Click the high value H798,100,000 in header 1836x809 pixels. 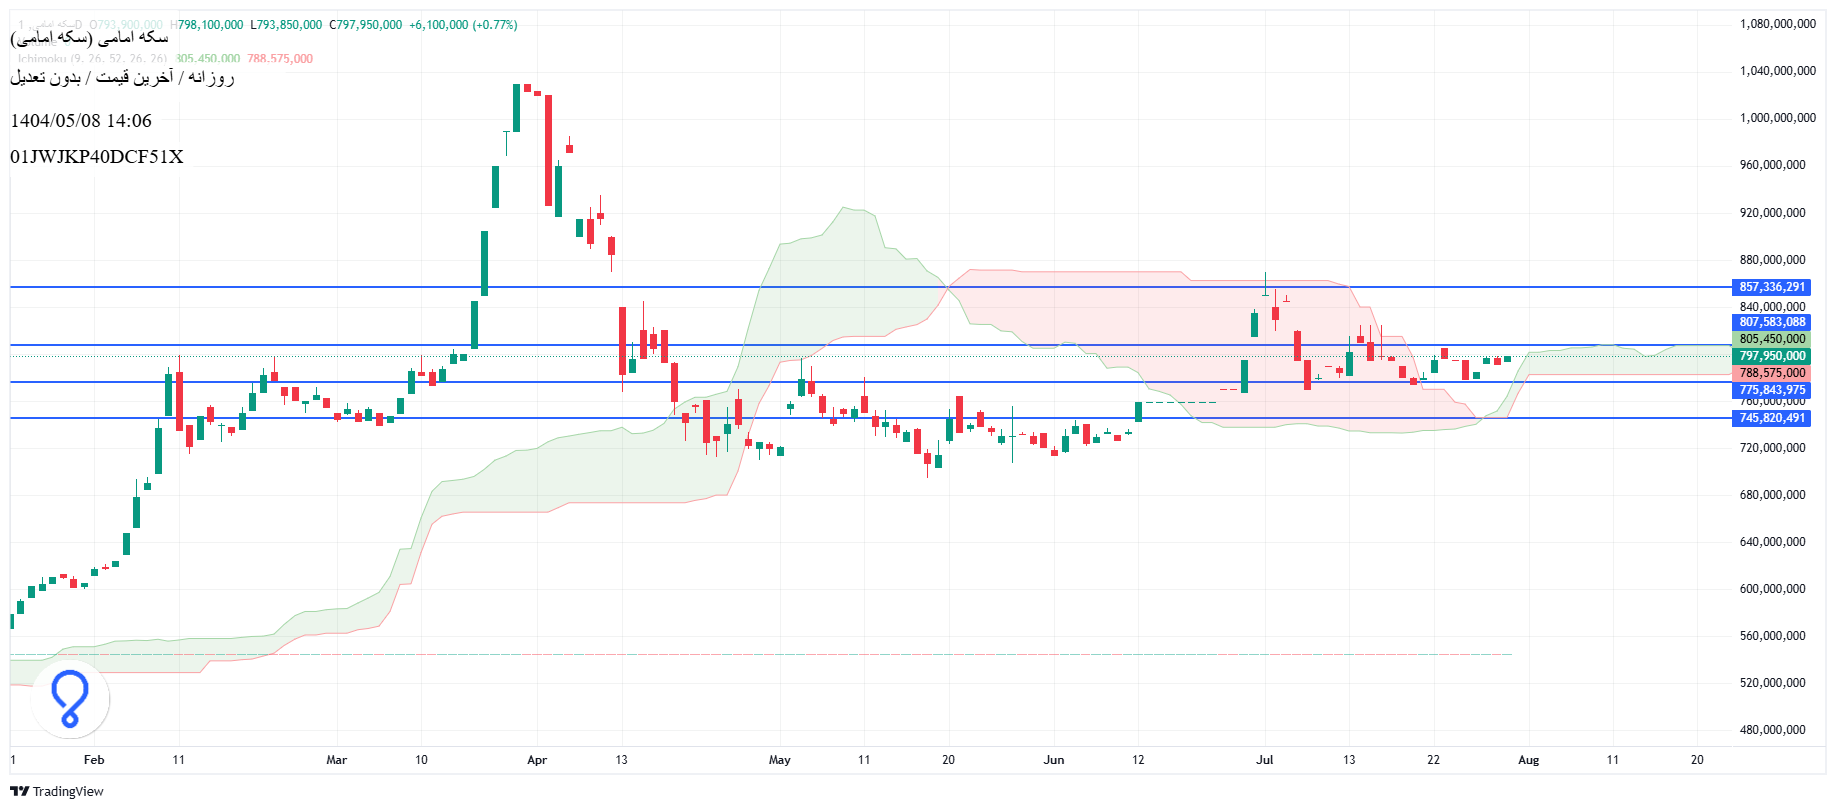click(207, 25)
